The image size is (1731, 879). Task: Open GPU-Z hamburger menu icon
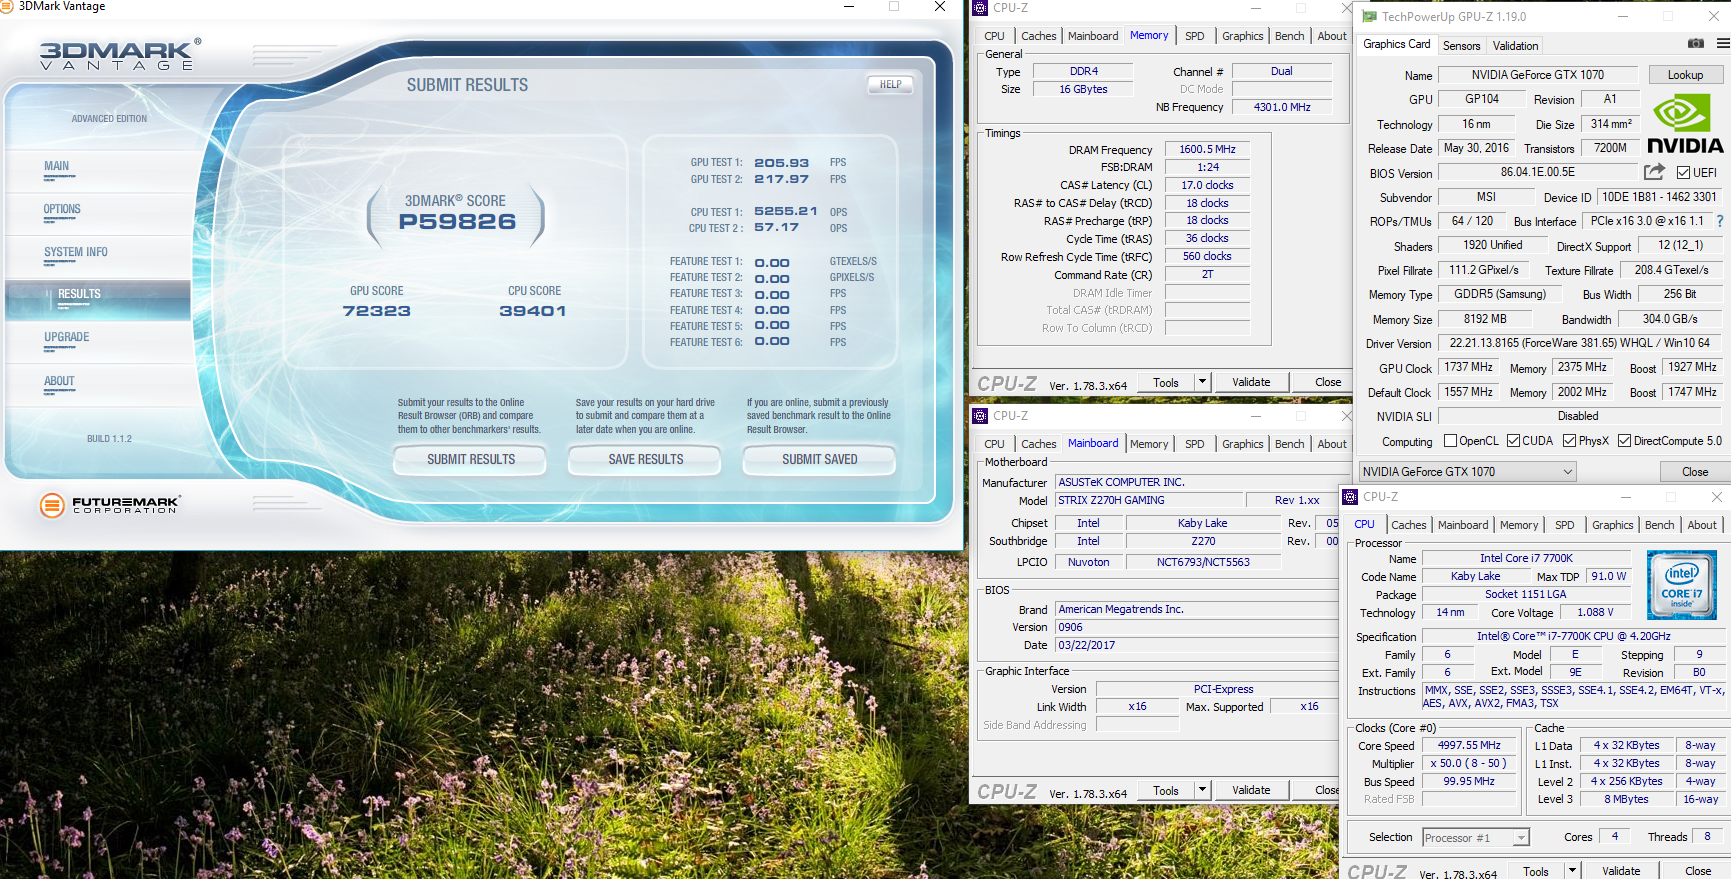[1723, 44]
